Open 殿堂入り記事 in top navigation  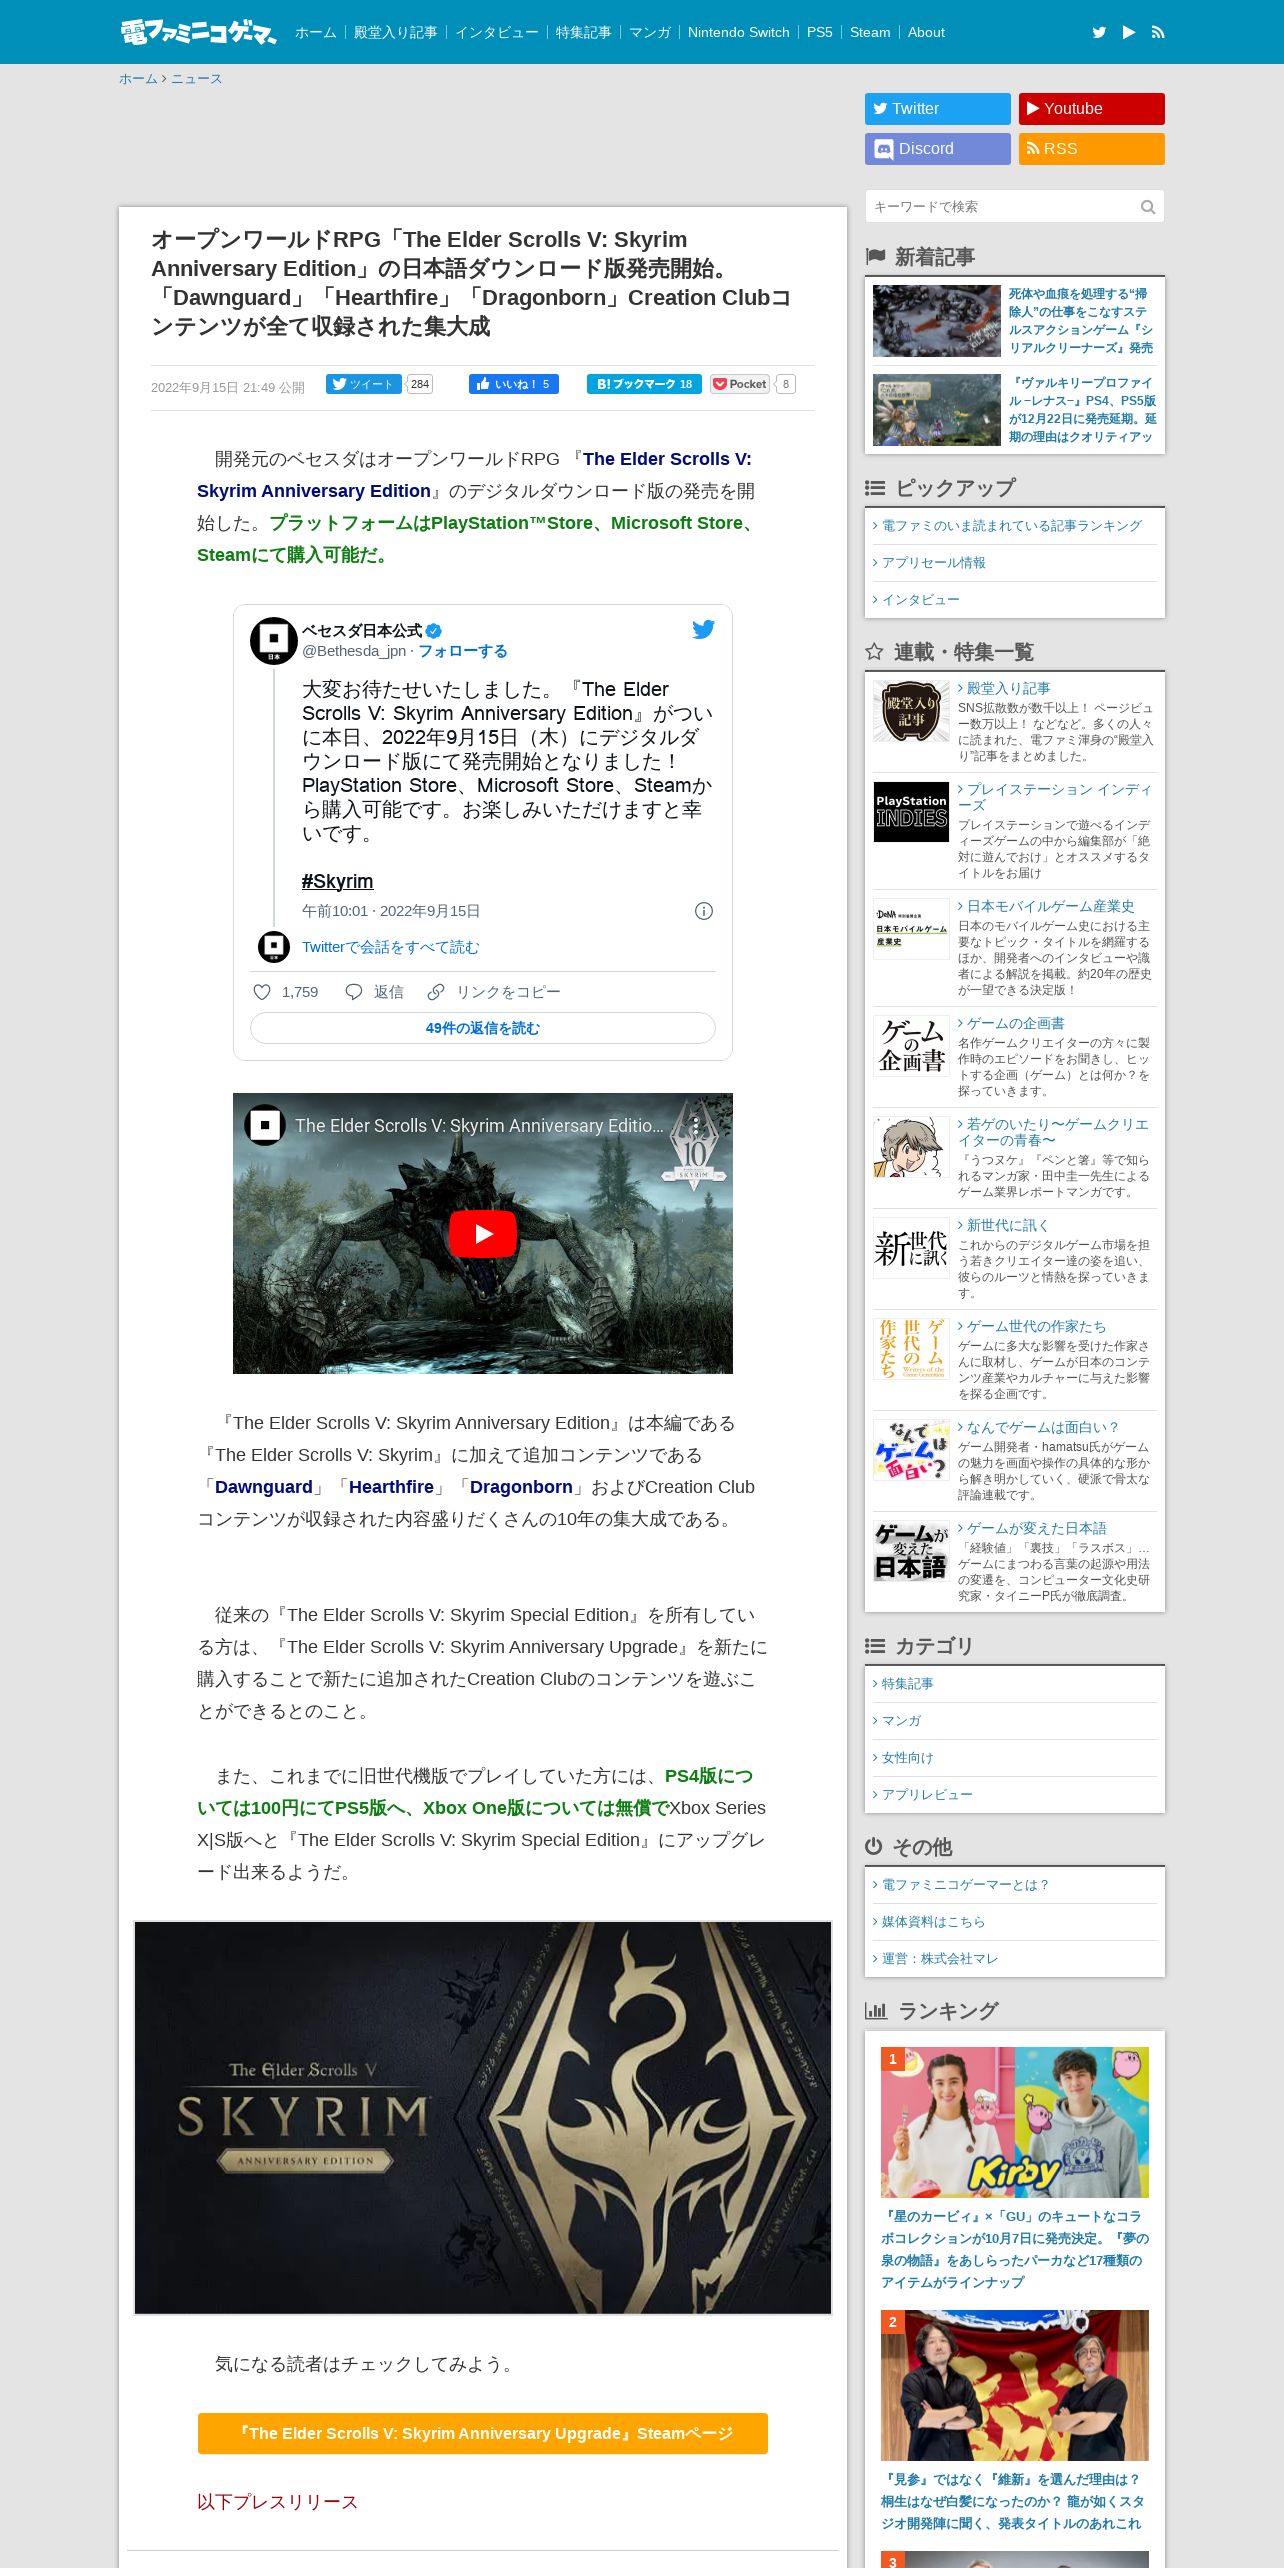click(x=396, y=32)
